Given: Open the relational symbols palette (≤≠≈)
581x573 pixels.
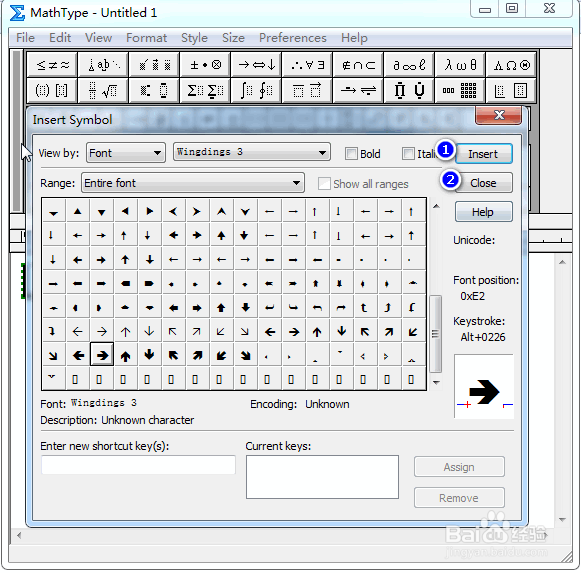Looking at the screenshot, I should pyautogui.click(x=52, y=65).
